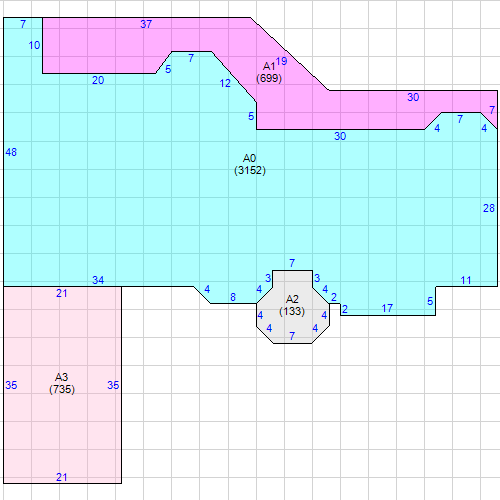Image resolution: width=500 pixels, height=500 pixels.
Task: Click the 35 dimension on A3's right side
Action: pos(113,385)
